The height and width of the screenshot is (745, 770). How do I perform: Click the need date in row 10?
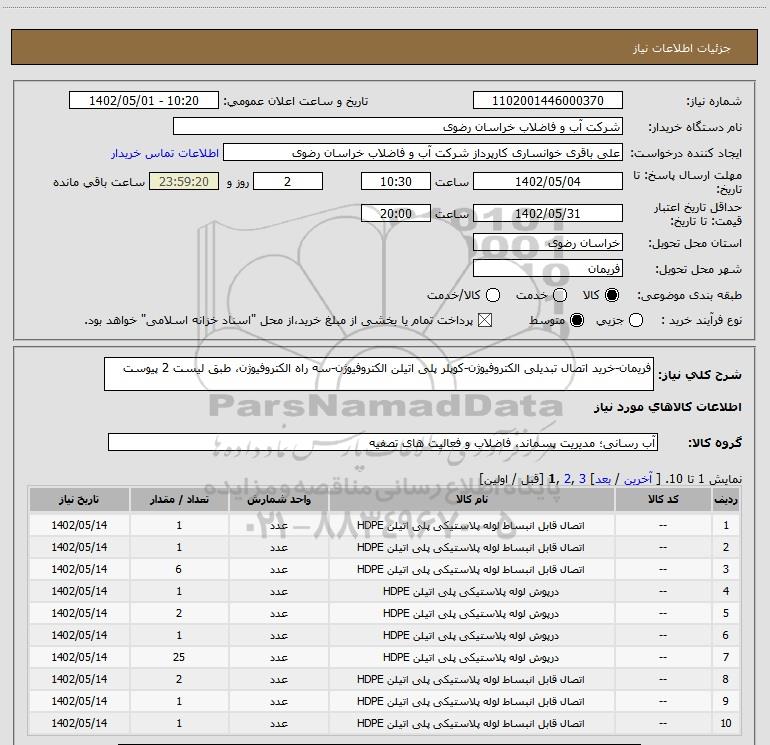pos(79,723)
